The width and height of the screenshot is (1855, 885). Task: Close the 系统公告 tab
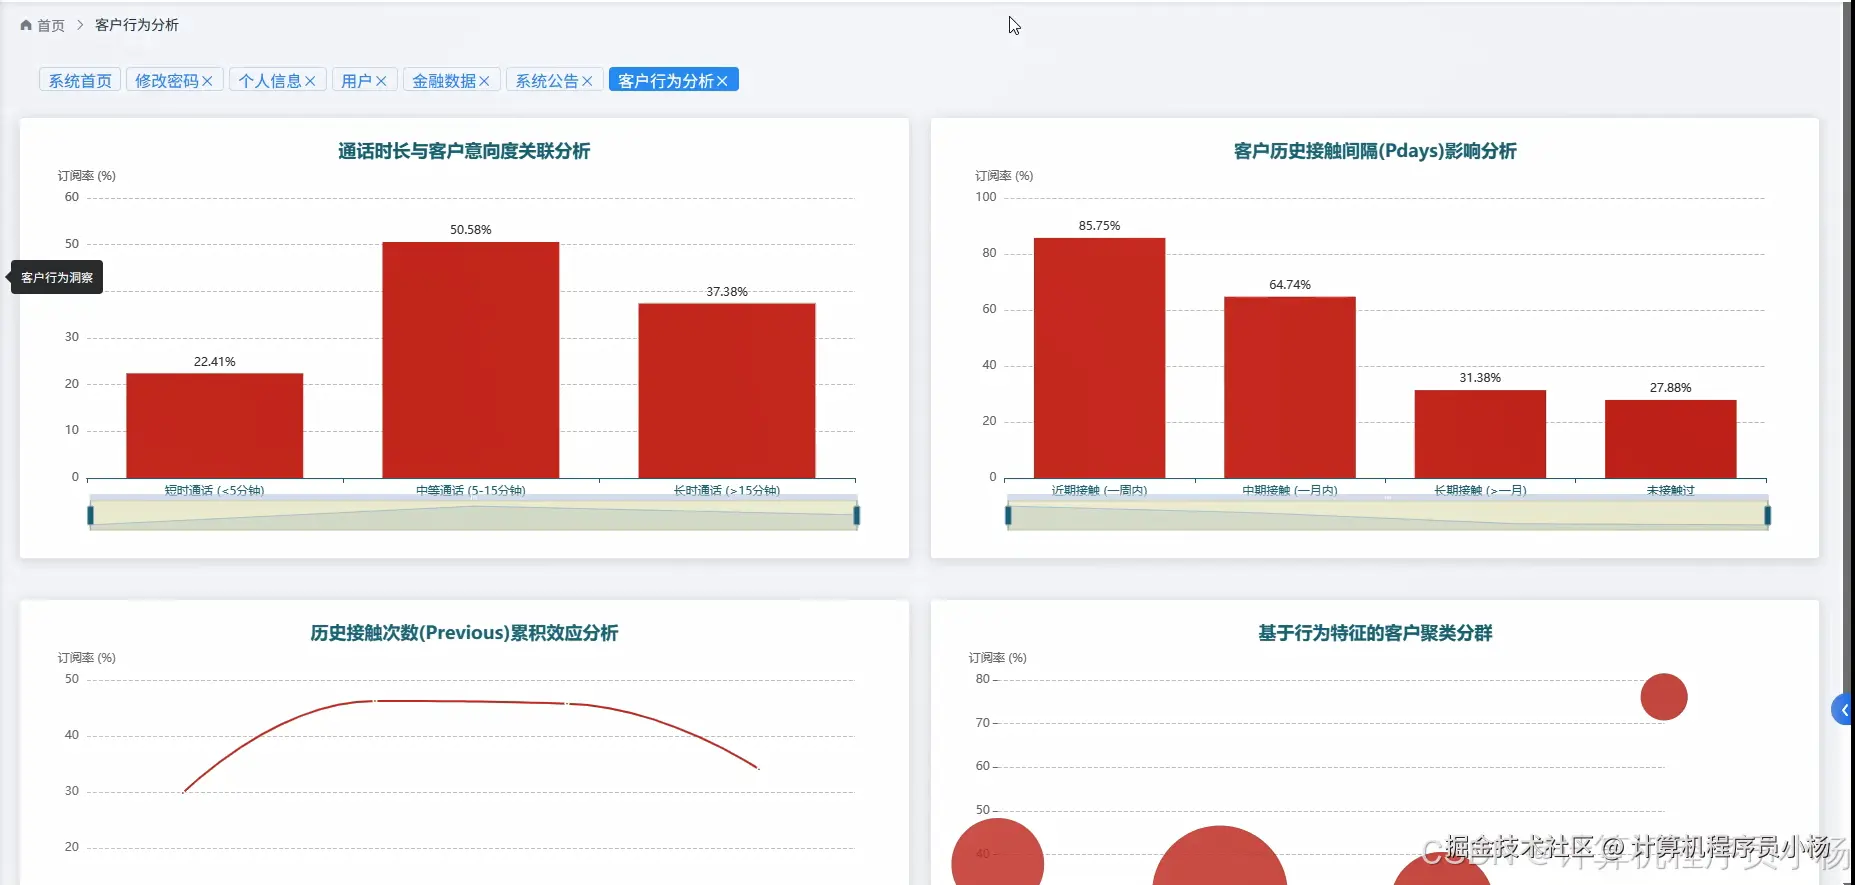587,81
